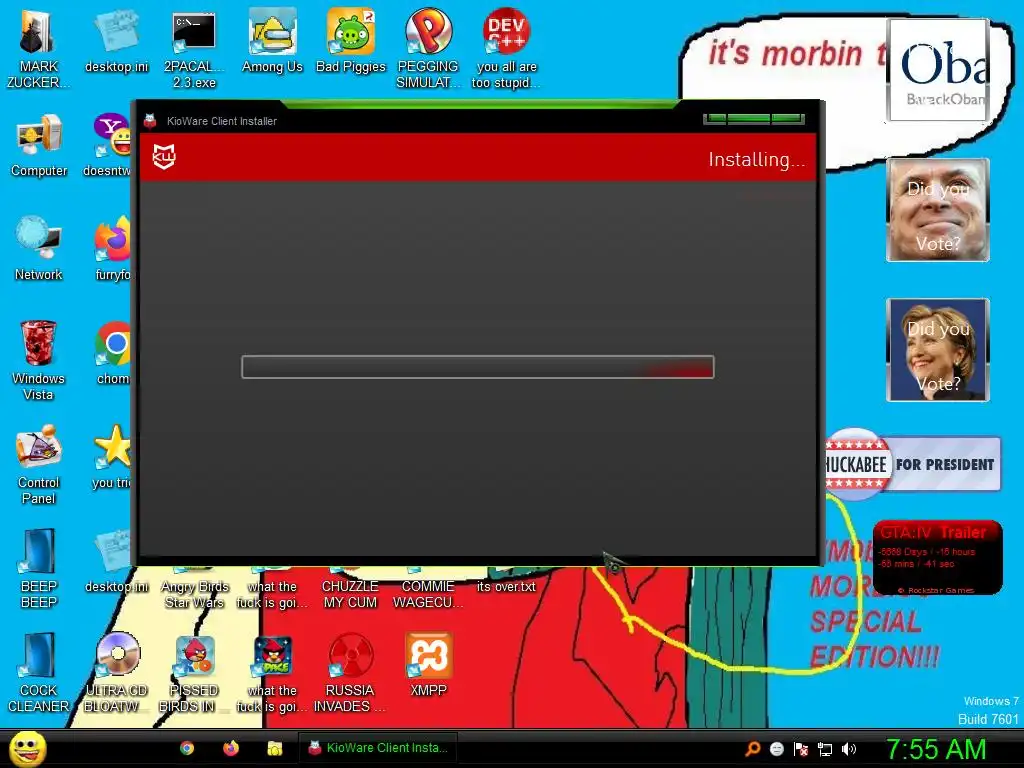1024x768 pixels.
Task: Select the Among Us desktop shortcut
Action: point(272,41)
